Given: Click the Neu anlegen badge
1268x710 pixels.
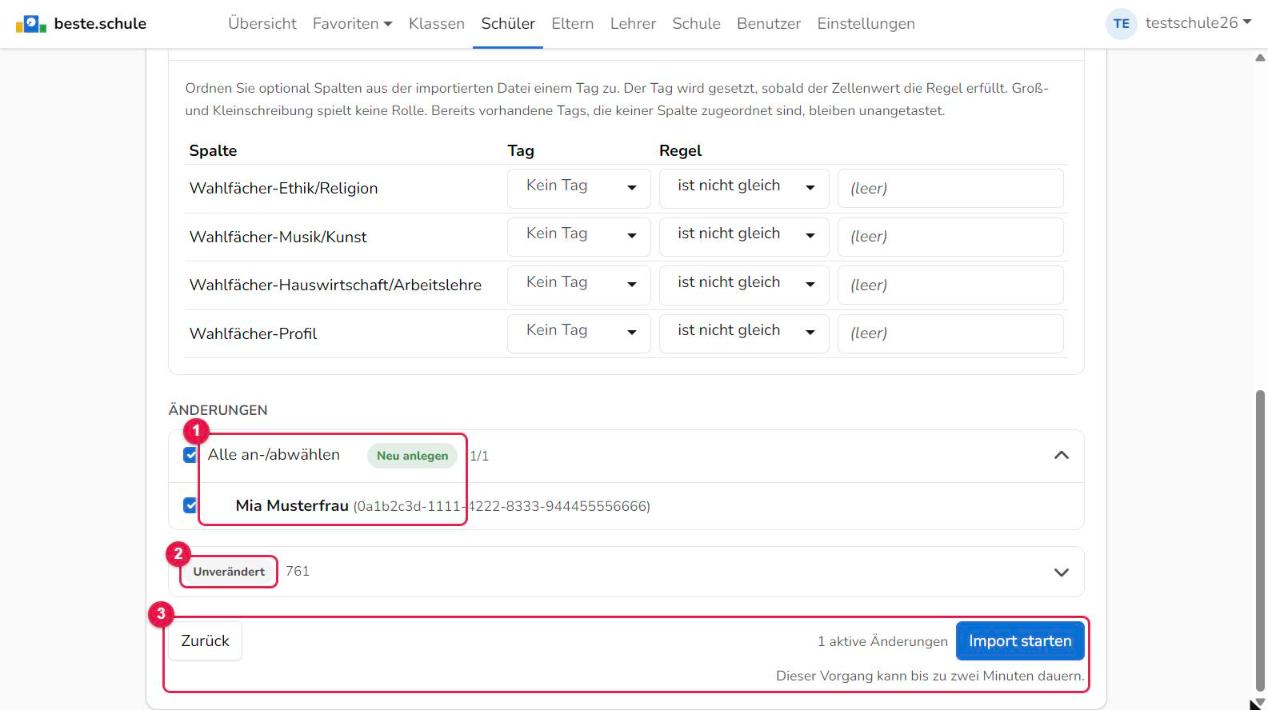Looking at the screenshot, I should click(412, 456).
